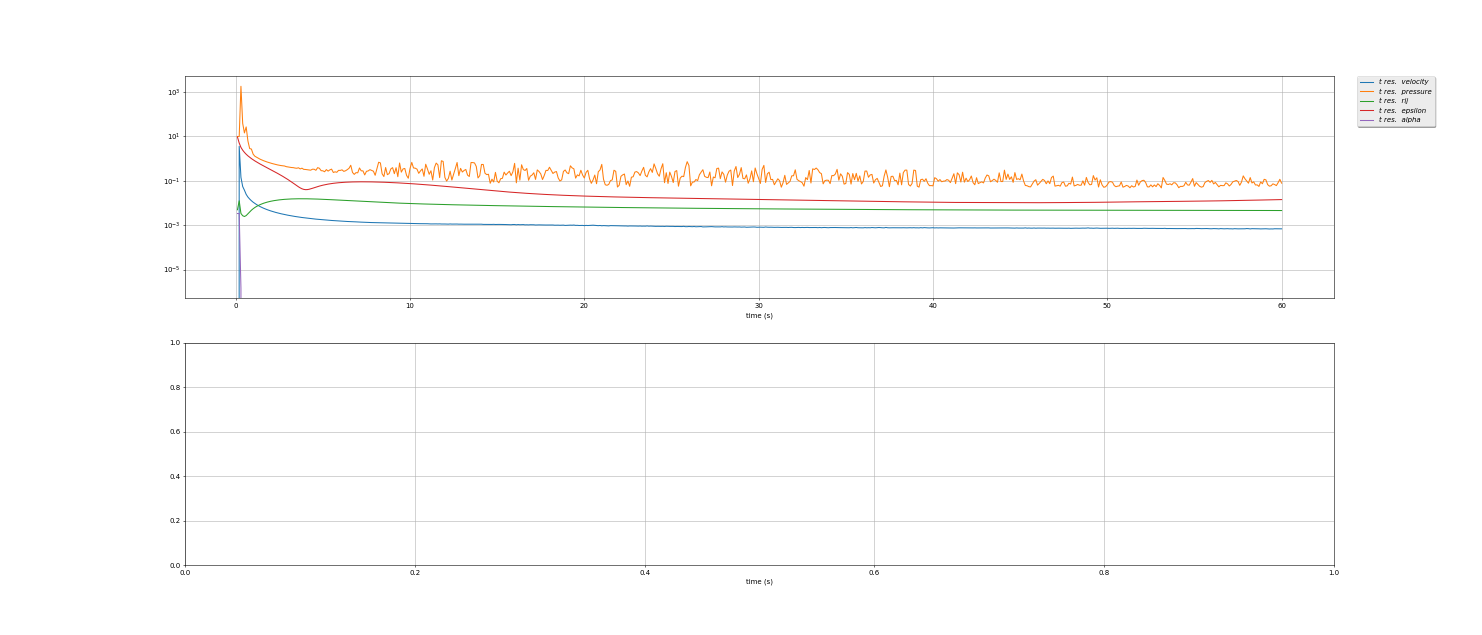Click the upper plot's 'time (s)' axis label

point(759,316)
